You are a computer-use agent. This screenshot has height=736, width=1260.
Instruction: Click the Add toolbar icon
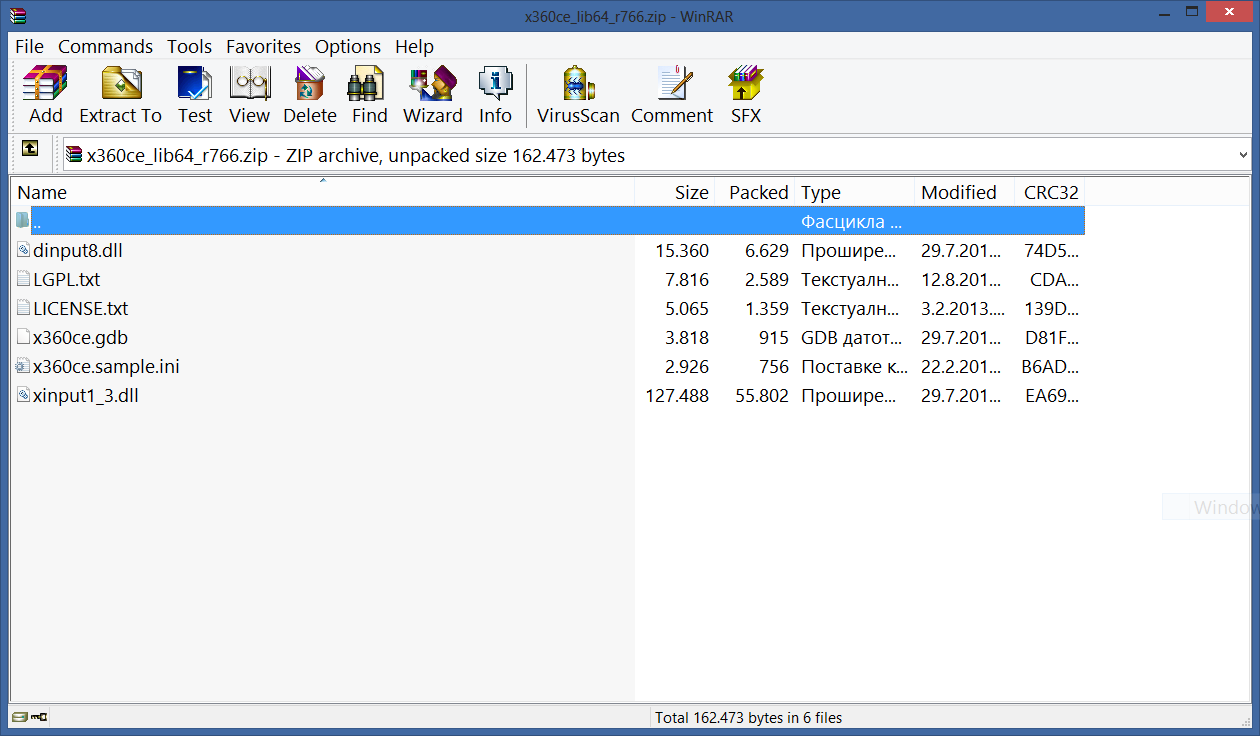(x=46, y=96)
